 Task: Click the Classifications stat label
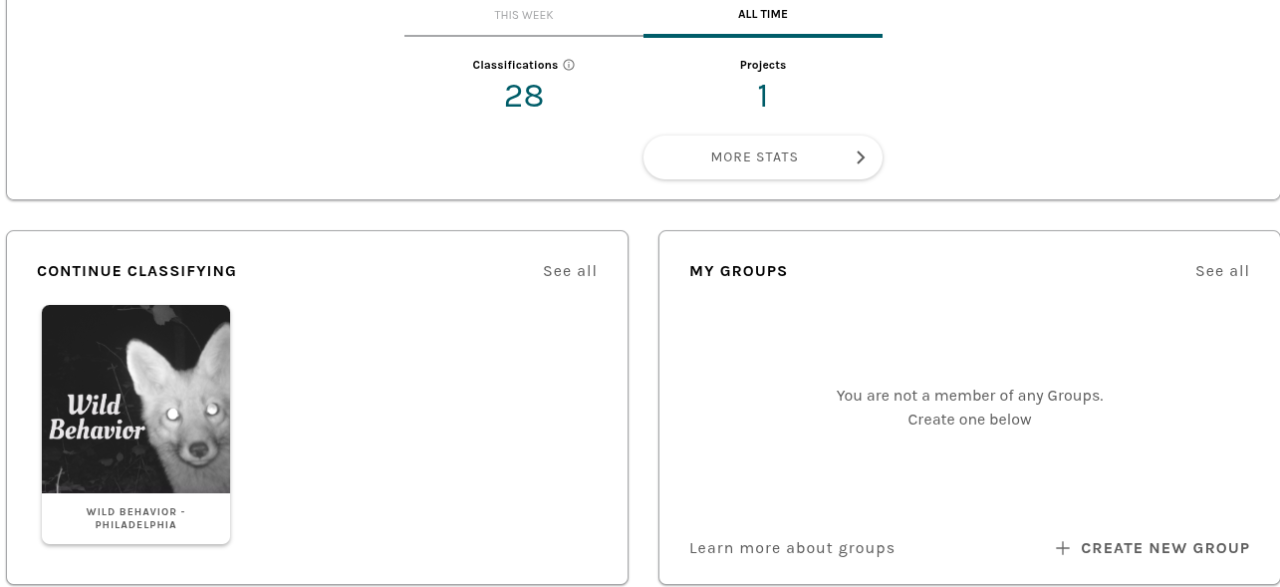coord(515,65)
